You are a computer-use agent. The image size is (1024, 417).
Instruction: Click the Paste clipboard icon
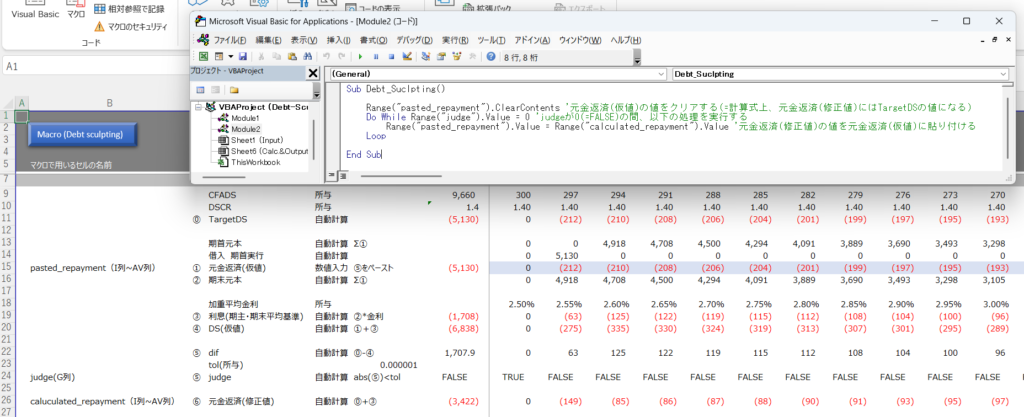(292, 57)
